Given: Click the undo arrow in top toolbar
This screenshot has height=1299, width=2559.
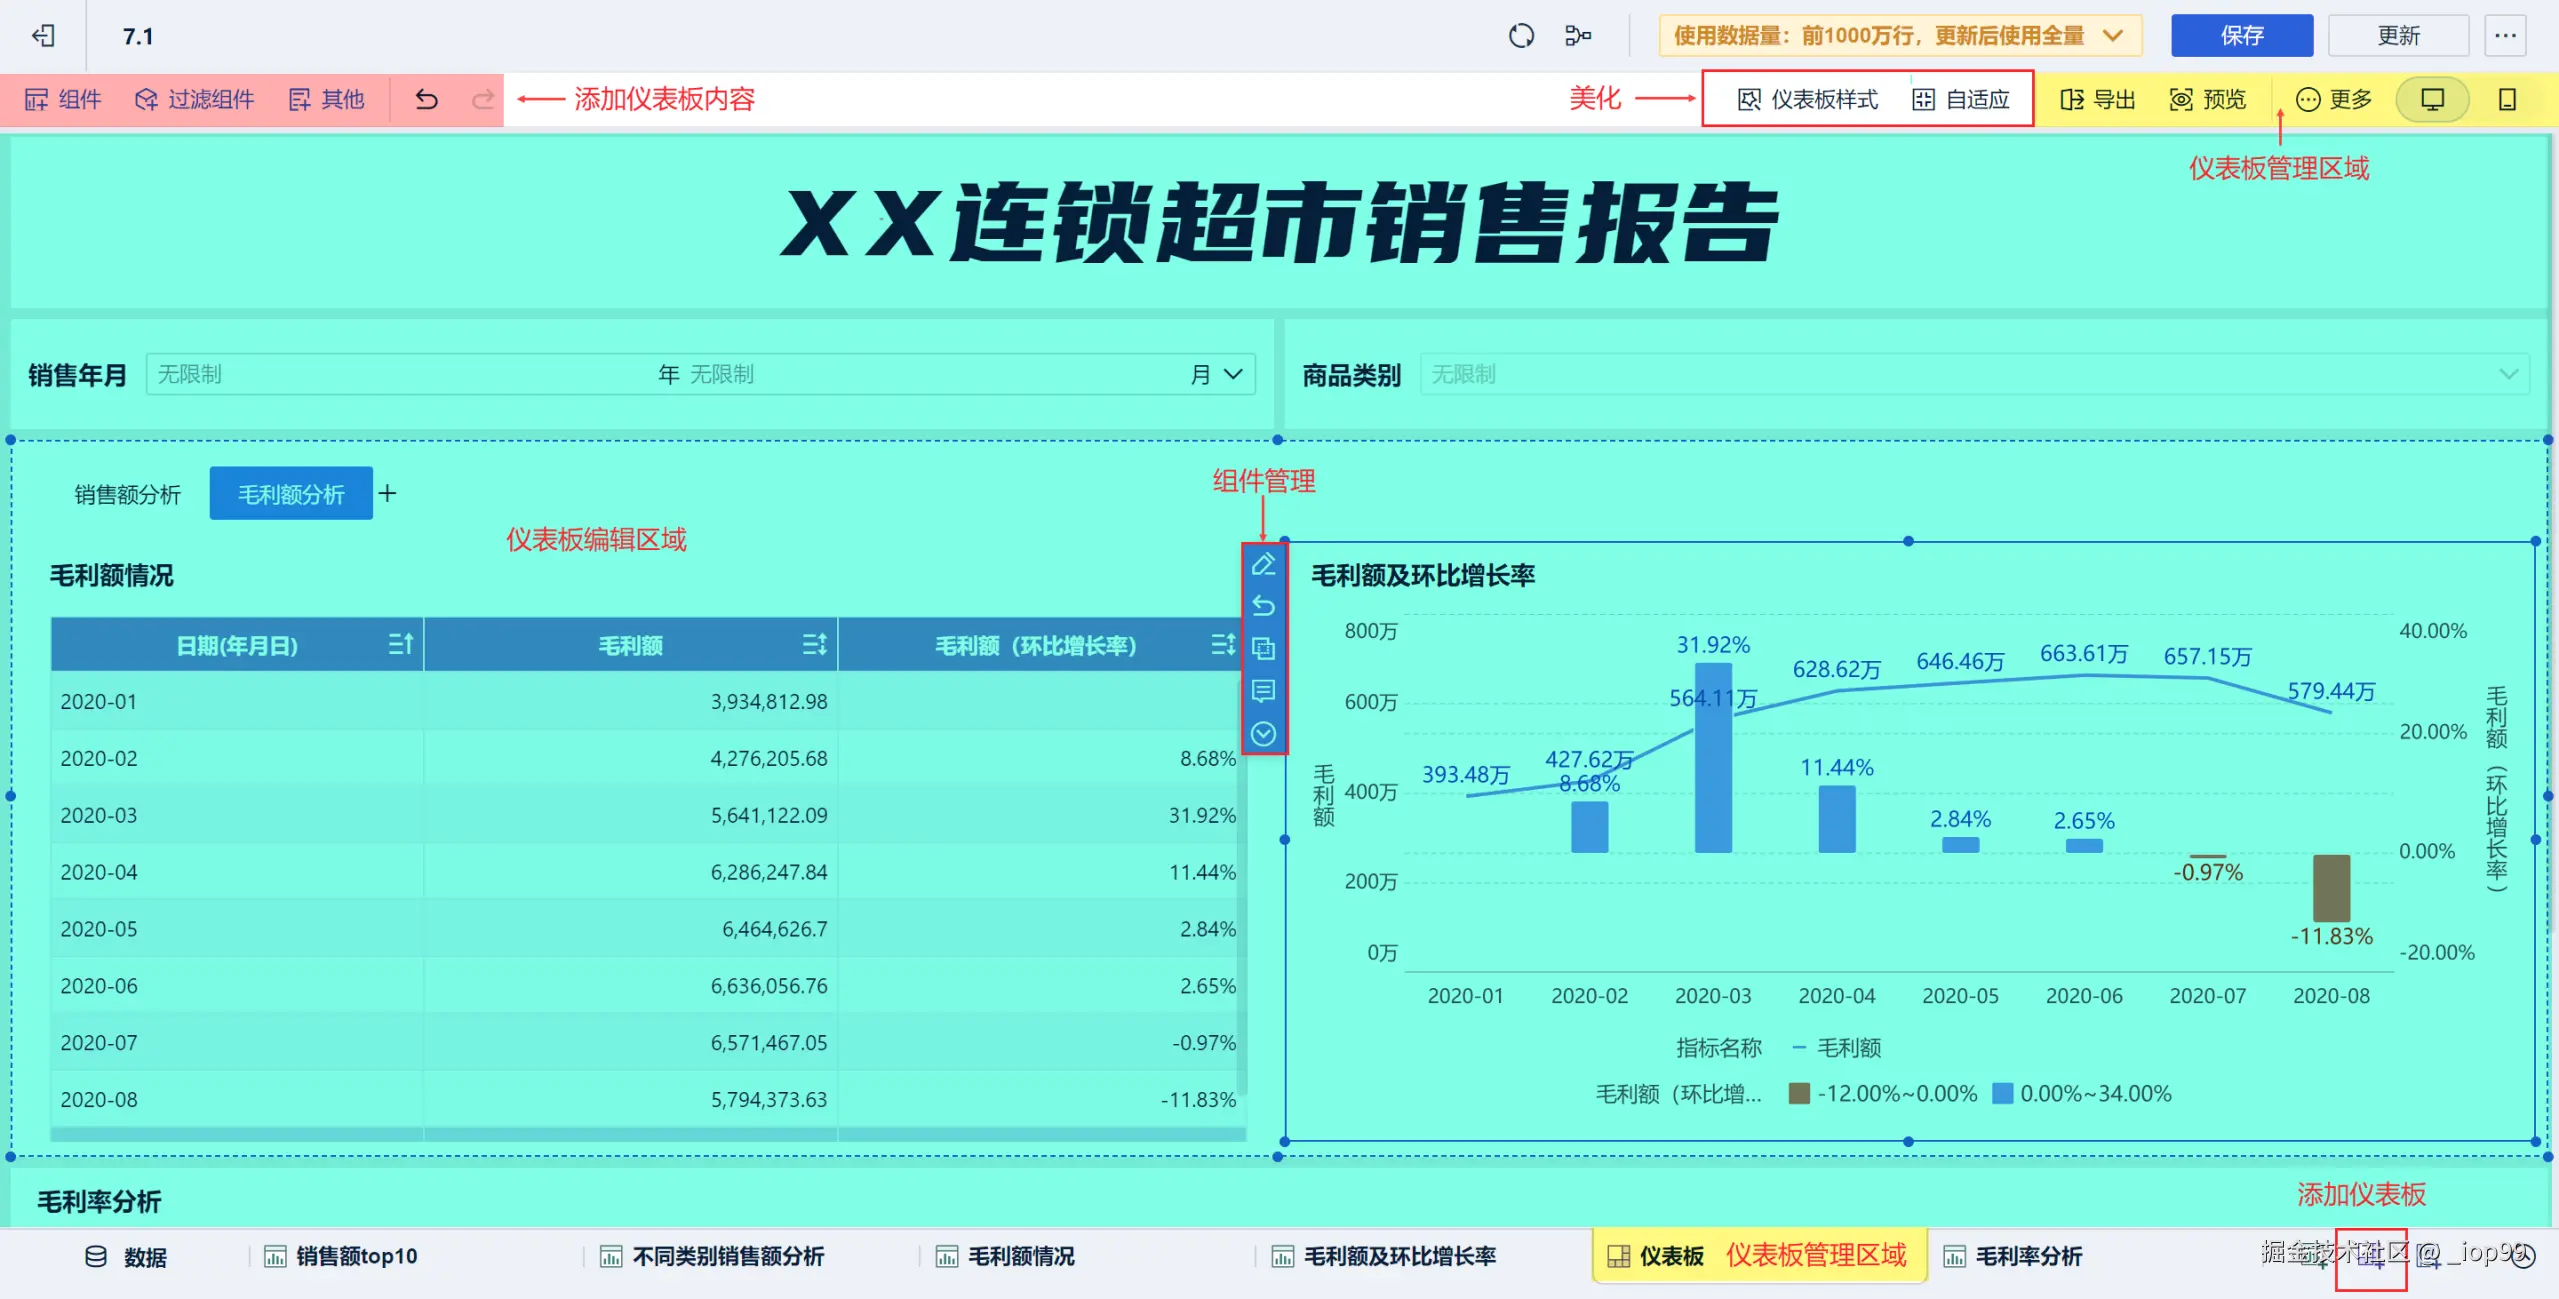Looking at the screenshot, I should click(427, 99).
